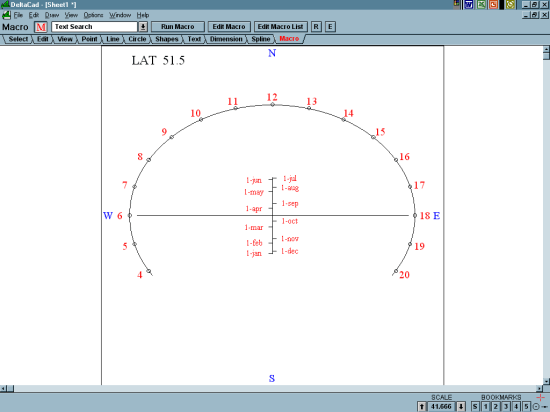
Task: Click the Text Search macro name field
Action: click(94, 27)
